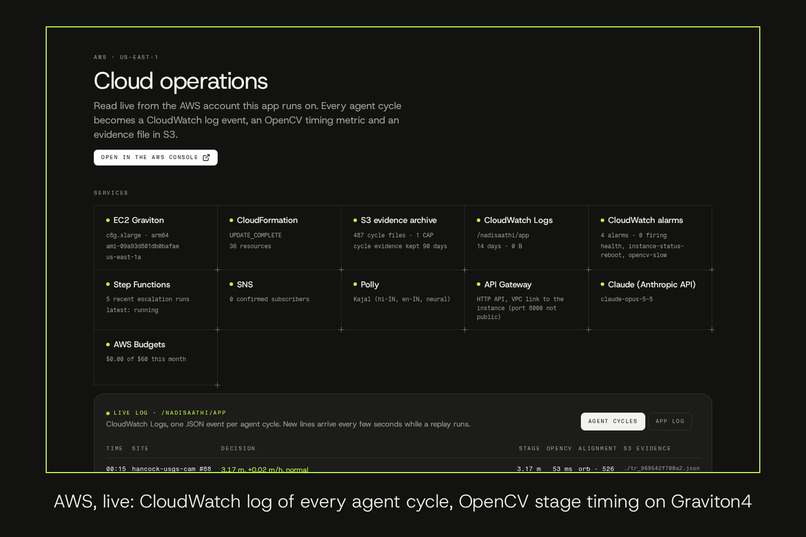Viewport: 806px width, 537px height.
Task: Select the Polly service title
Action: point(370,284)
